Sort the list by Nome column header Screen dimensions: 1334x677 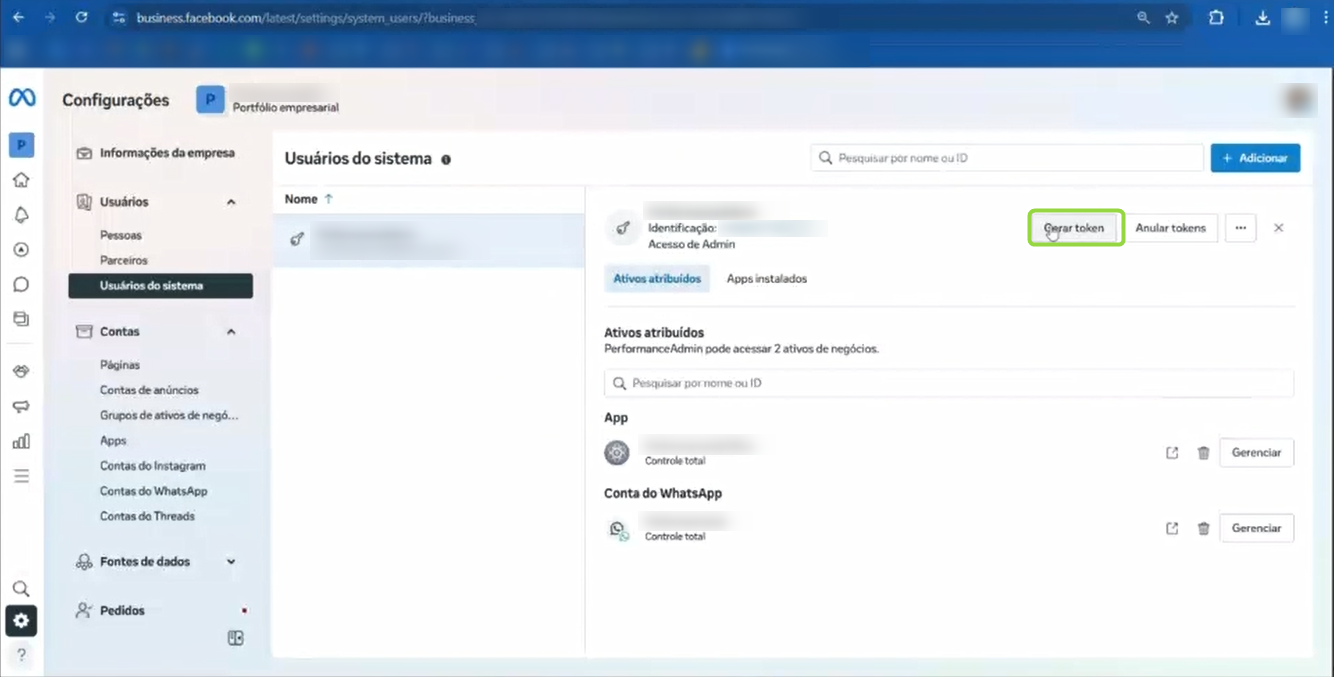click(301, 199)
